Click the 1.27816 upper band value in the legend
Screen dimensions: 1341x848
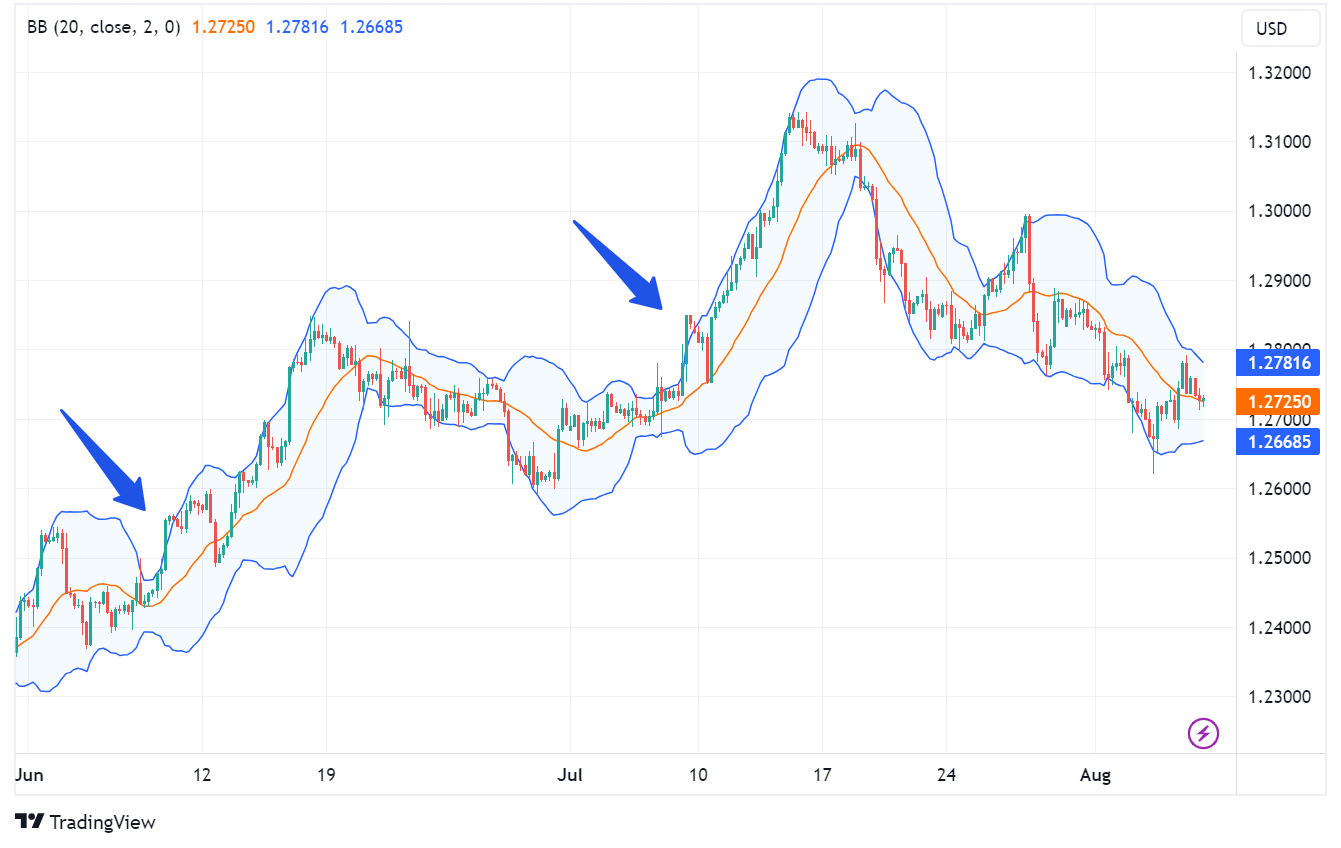coord(297,27)
